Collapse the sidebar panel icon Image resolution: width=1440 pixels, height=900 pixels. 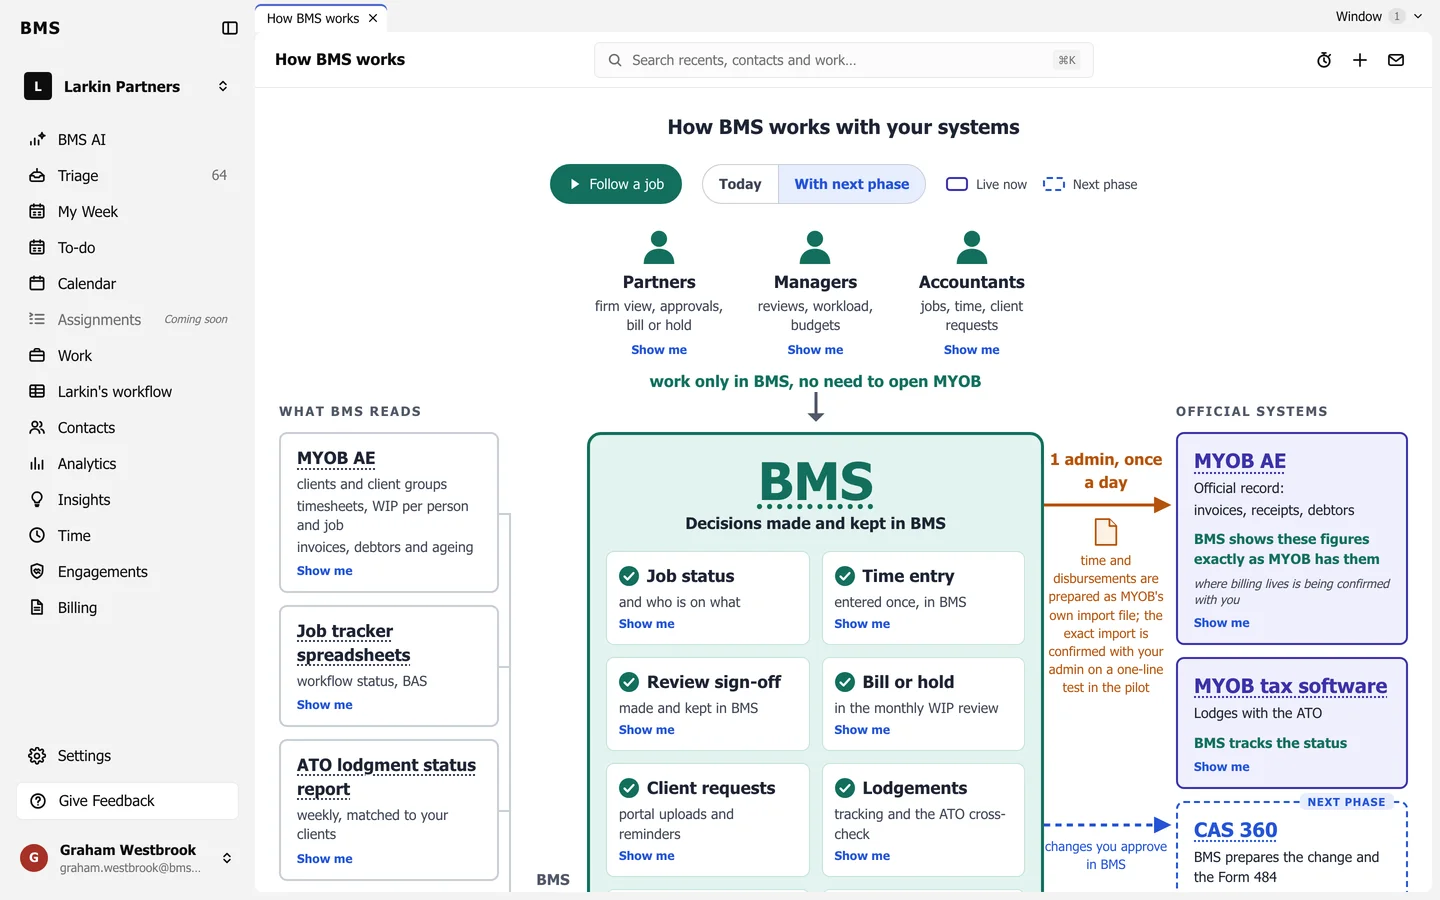click(x=230, y=28)
